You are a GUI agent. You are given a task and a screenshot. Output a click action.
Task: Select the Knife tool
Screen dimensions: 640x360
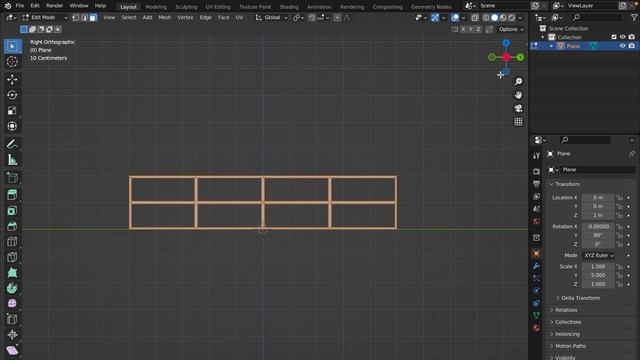pyautogui.click(x=12, y=257)
